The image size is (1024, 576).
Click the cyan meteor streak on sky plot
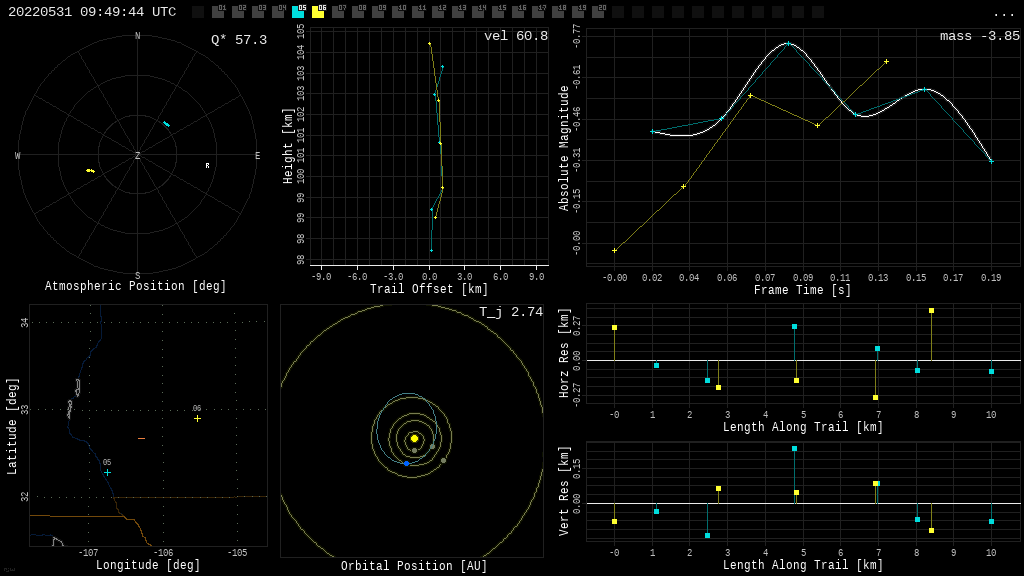coord(166,124)
